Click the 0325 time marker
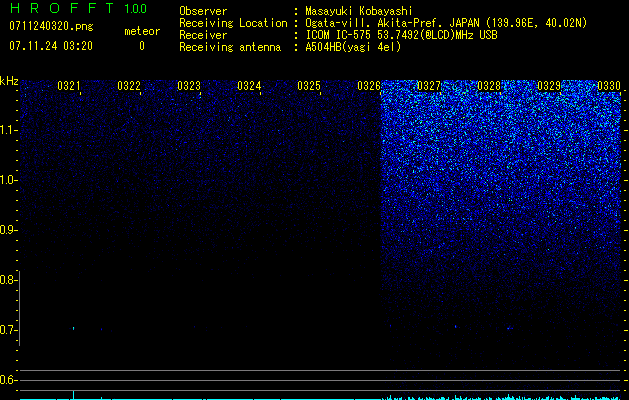629x400 pixels. [309, 86]
